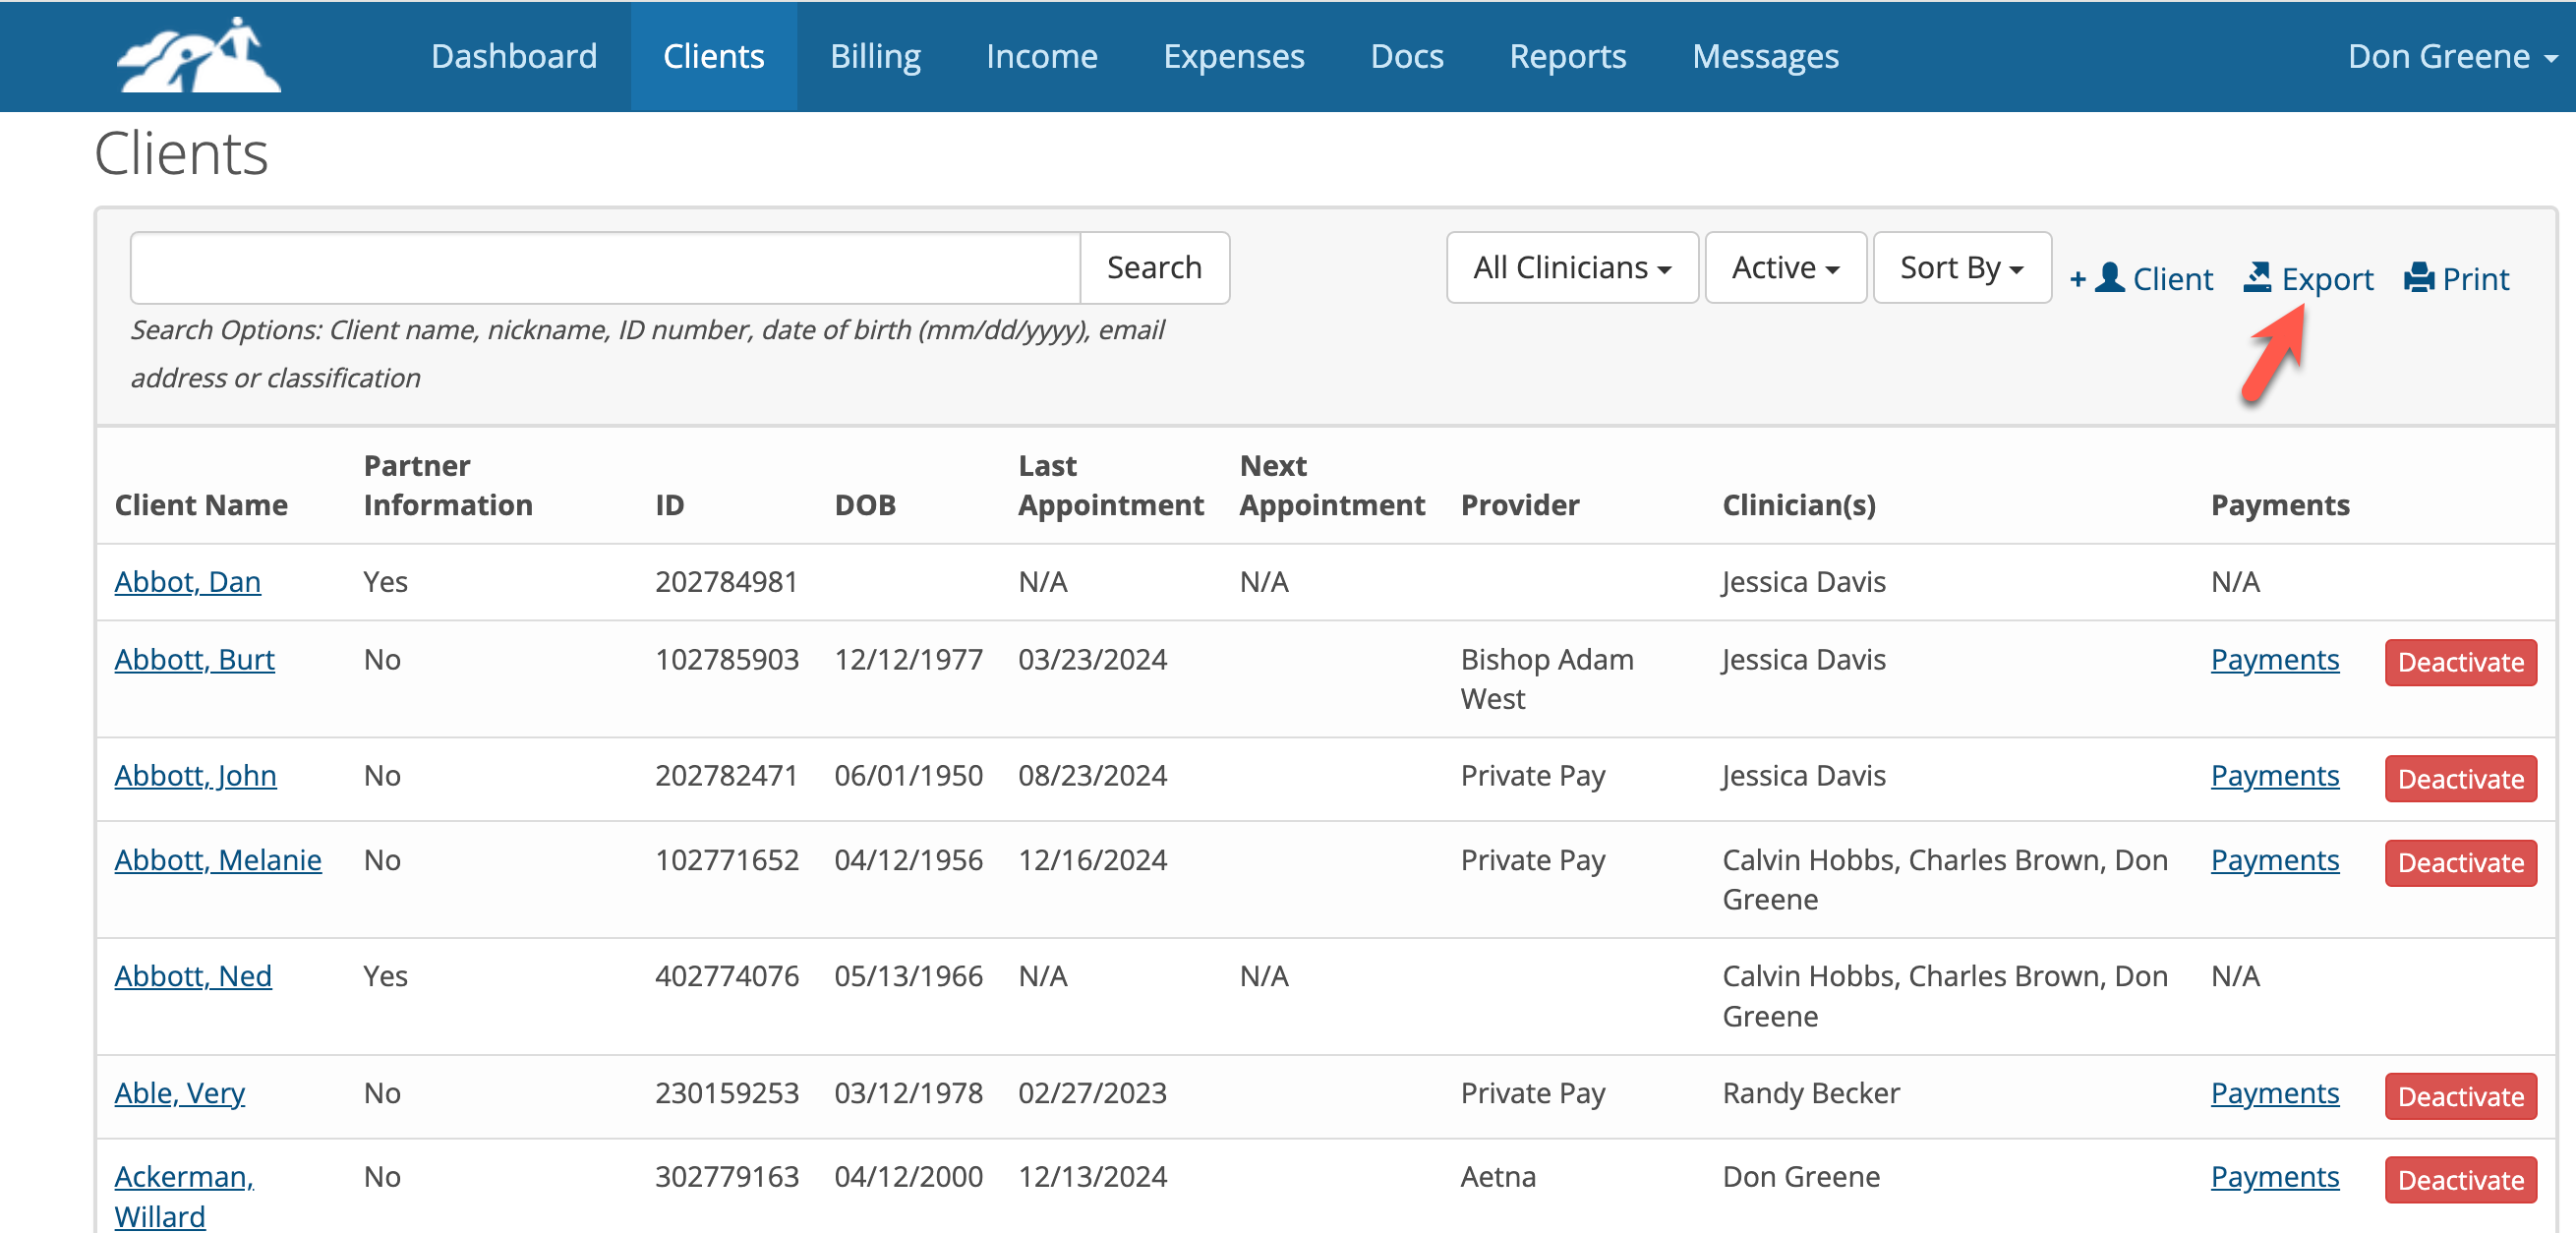
Task: View Payments for Able, Very
Action: (x=2274, y=1093)
